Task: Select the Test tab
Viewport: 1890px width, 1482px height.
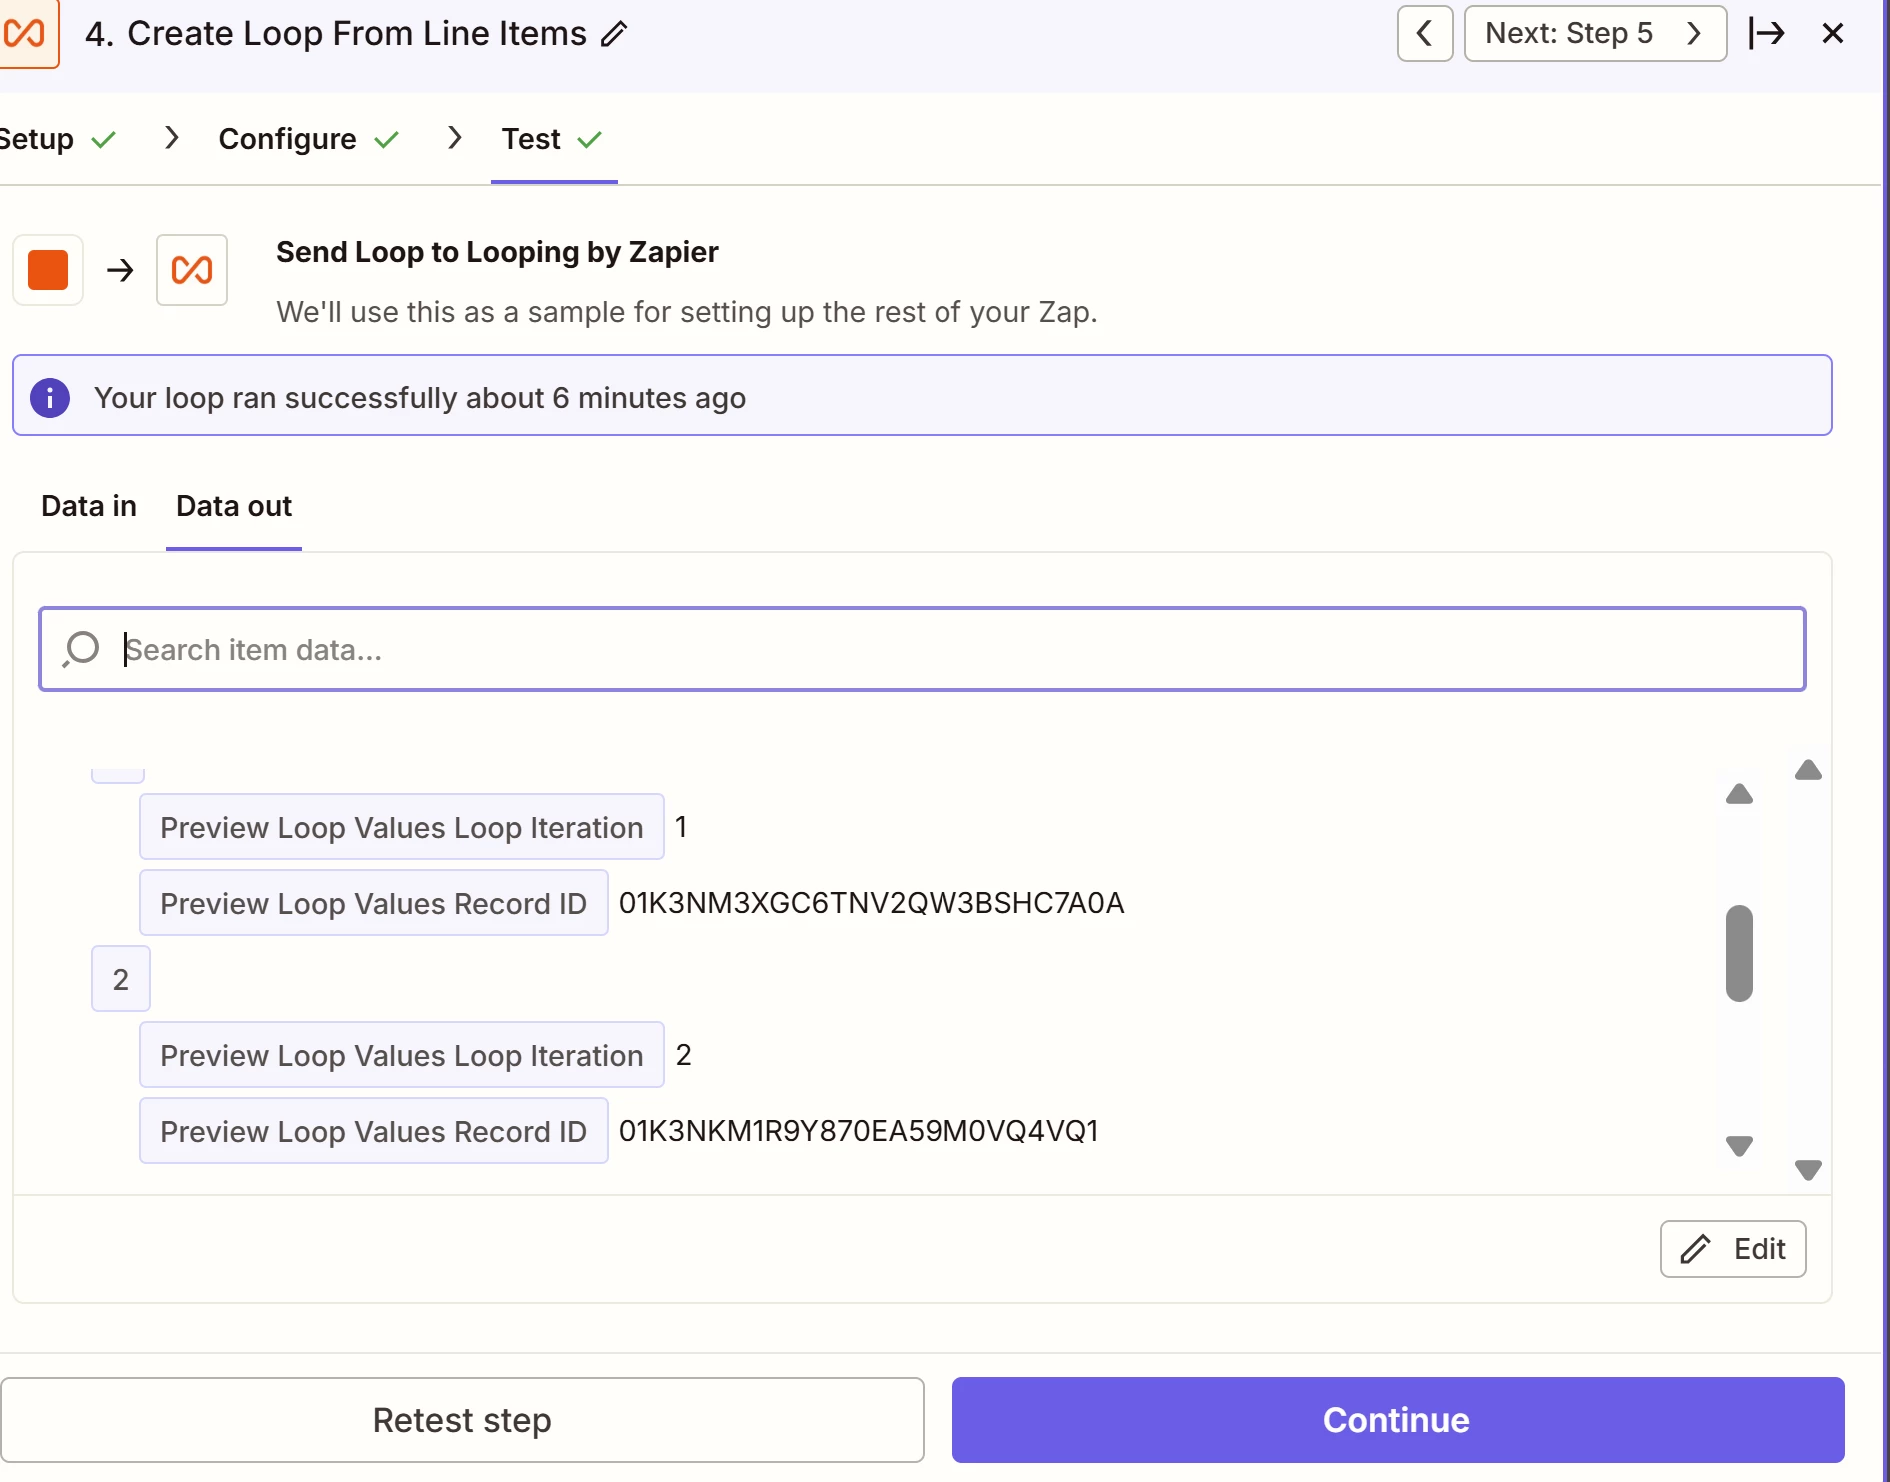Action: pos(553,139)
